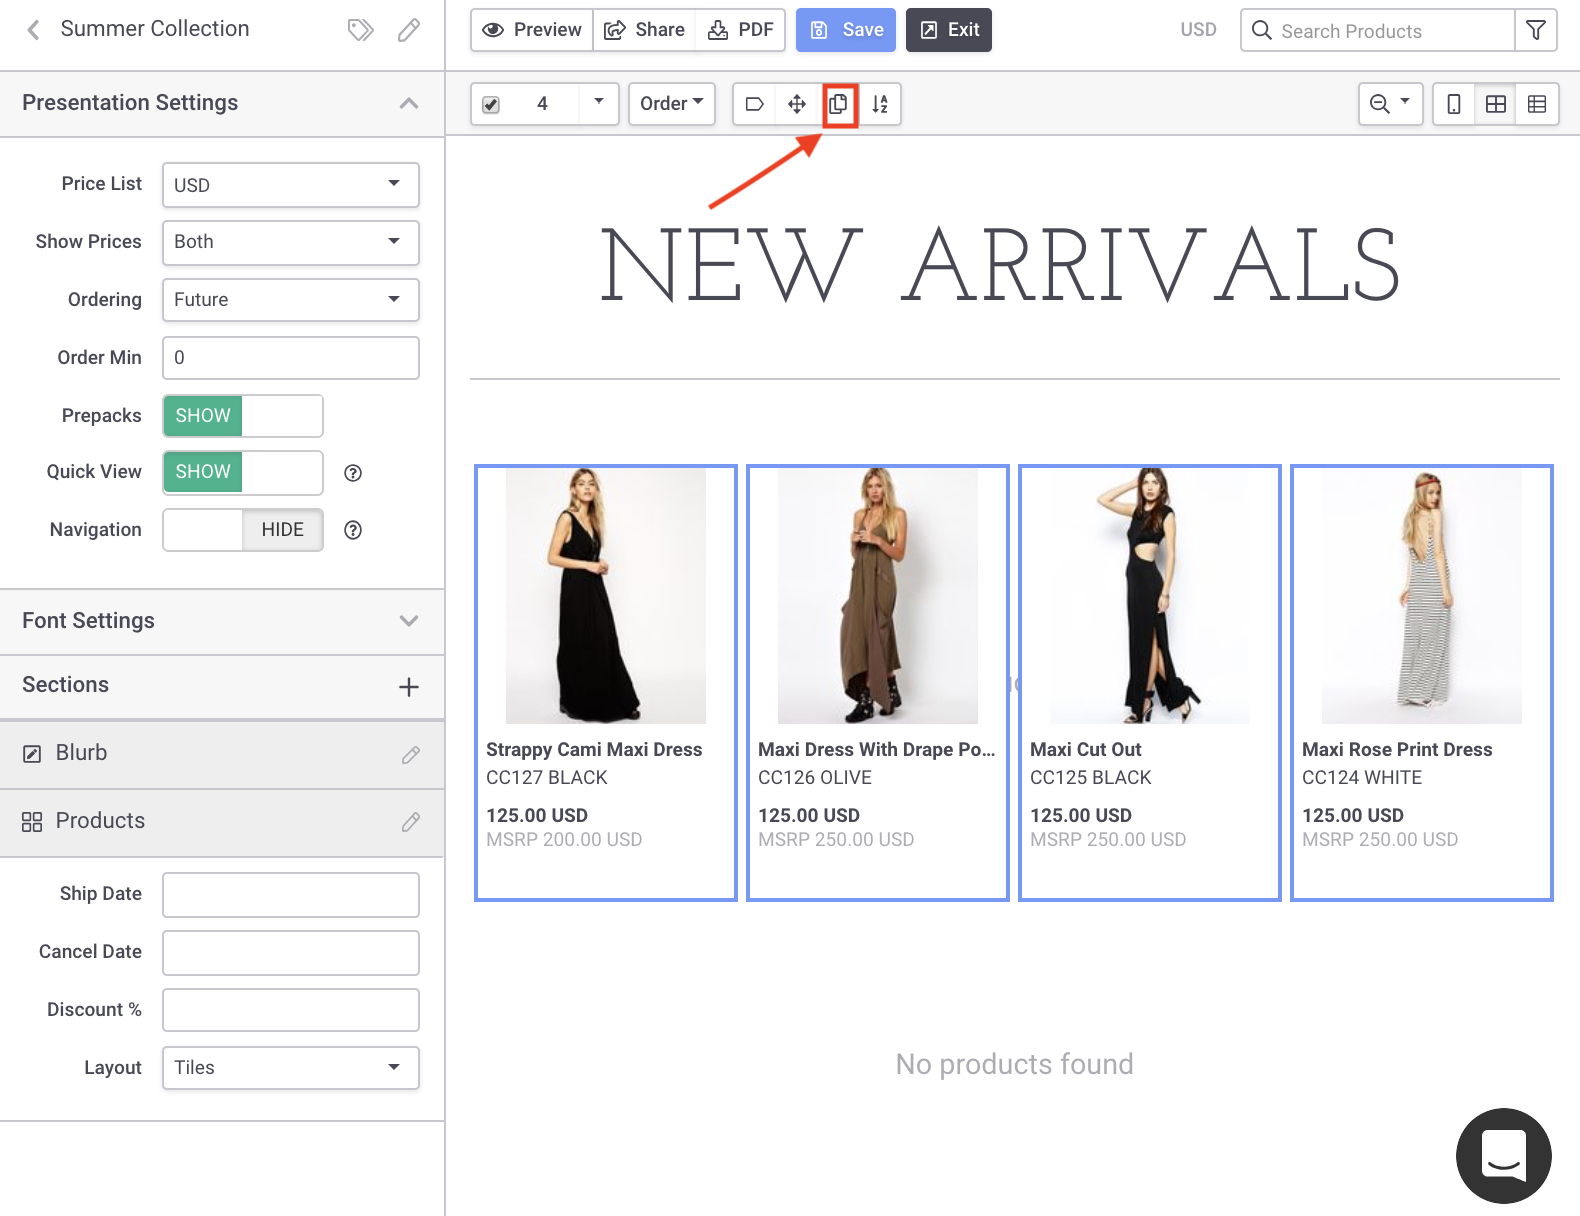Click the Cancel Date field
The height and width of the screenshot is (1216, 1580).
pyautogui.click(x=291, y=953)
